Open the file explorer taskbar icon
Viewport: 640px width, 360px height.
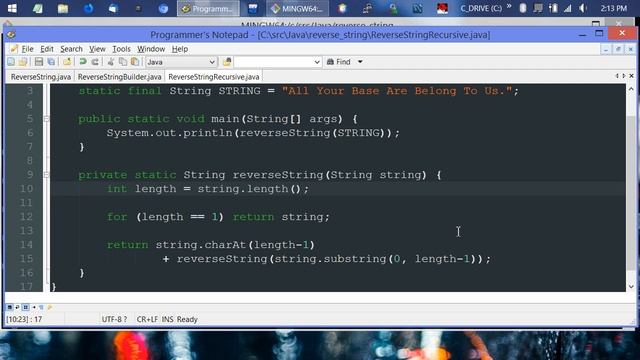point(63,8)
